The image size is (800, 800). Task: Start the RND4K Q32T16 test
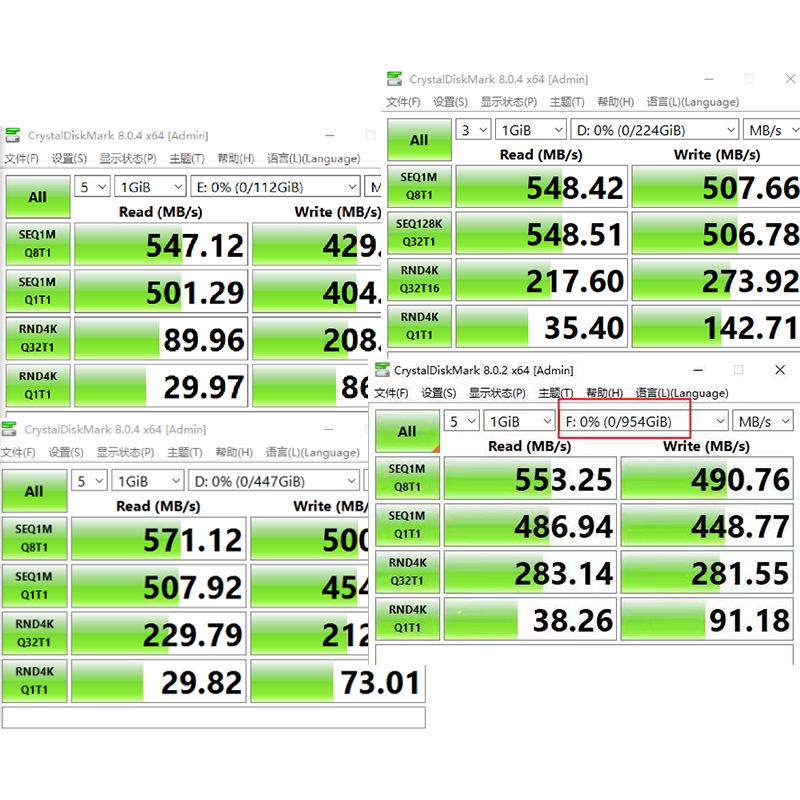pyautogui.click(x=419, y=280)
